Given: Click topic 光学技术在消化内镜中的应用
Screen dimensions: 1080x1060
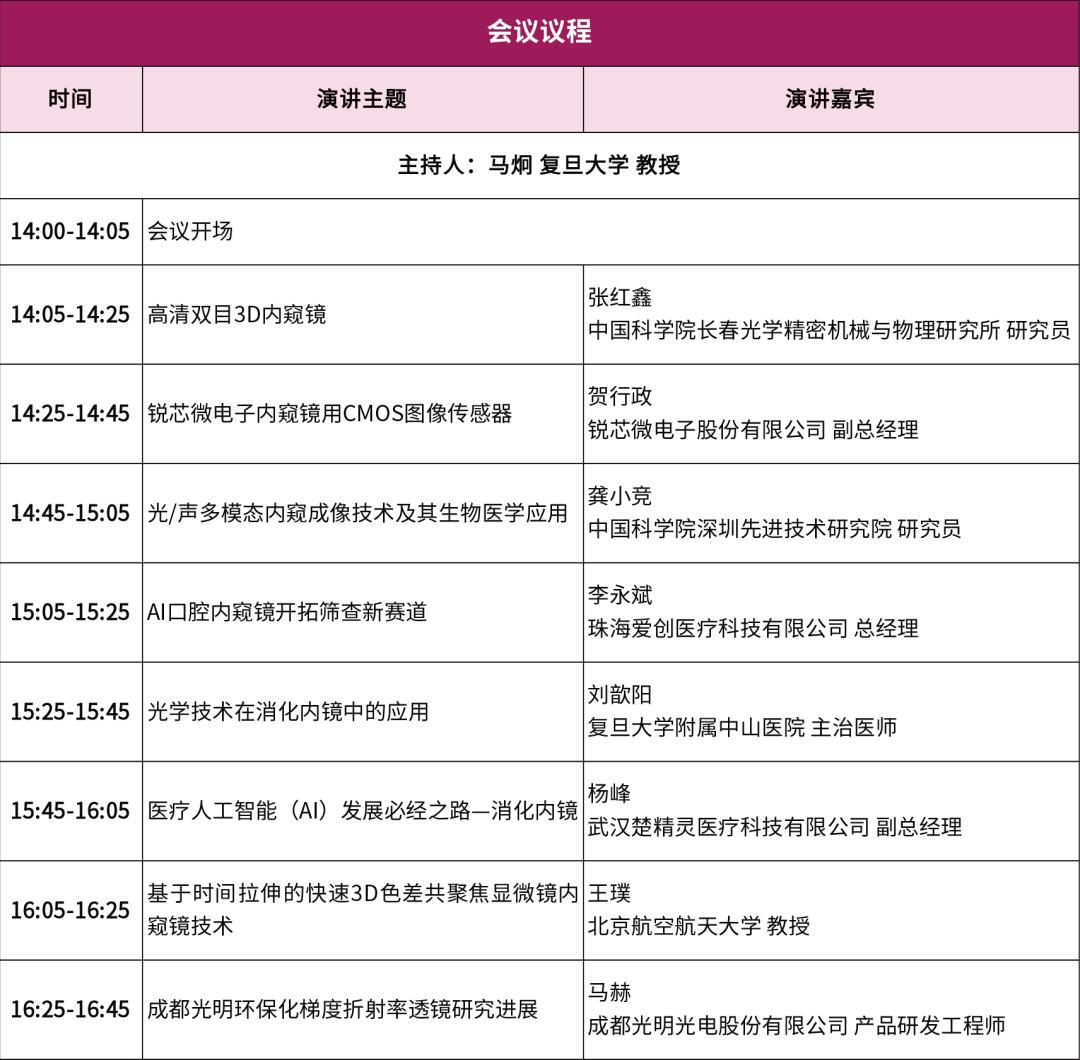Looking at the screenshot, I should point(289,711).
